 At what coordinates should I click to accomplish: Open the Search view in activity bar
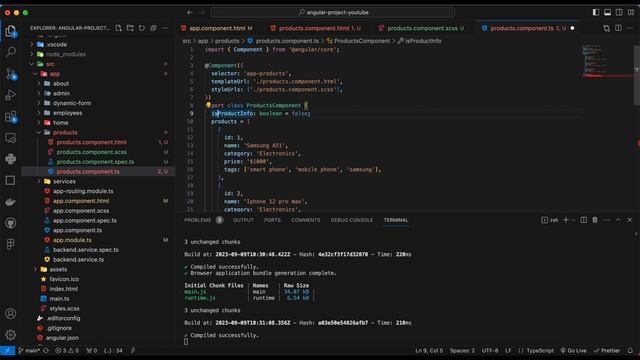click(x=11, y=52)
